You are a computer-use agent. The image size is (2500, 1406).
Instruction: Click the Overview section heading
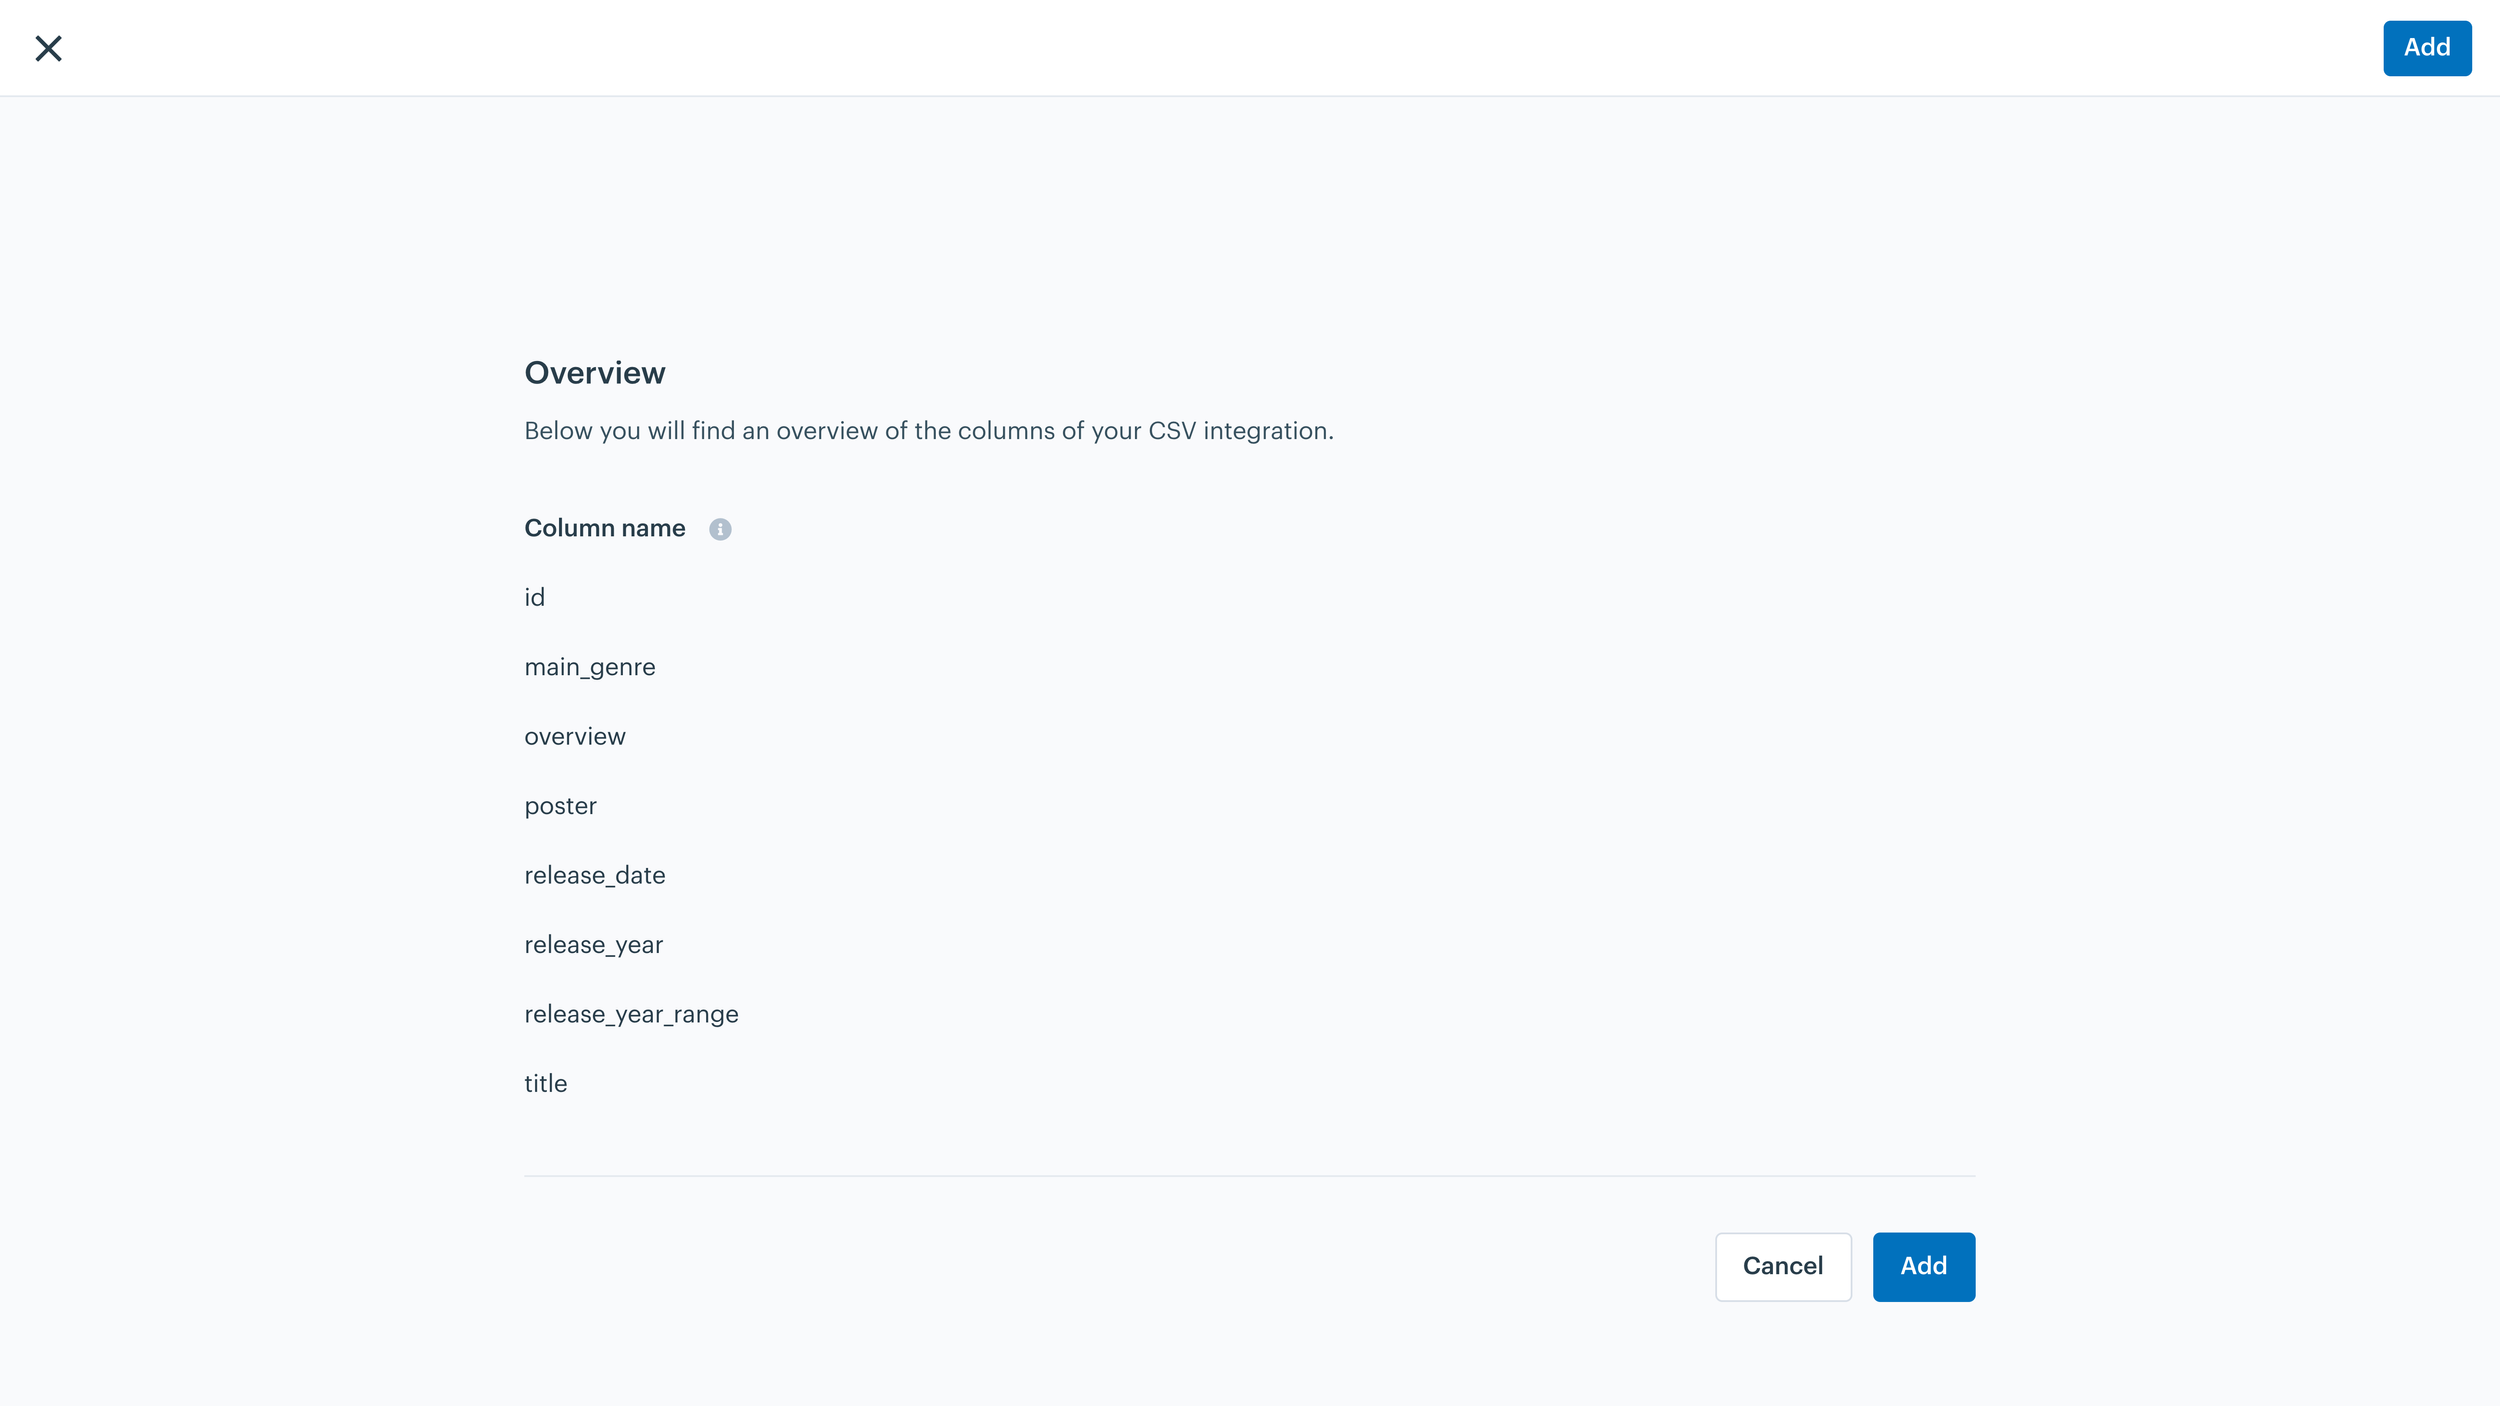[x=595, y=373]
